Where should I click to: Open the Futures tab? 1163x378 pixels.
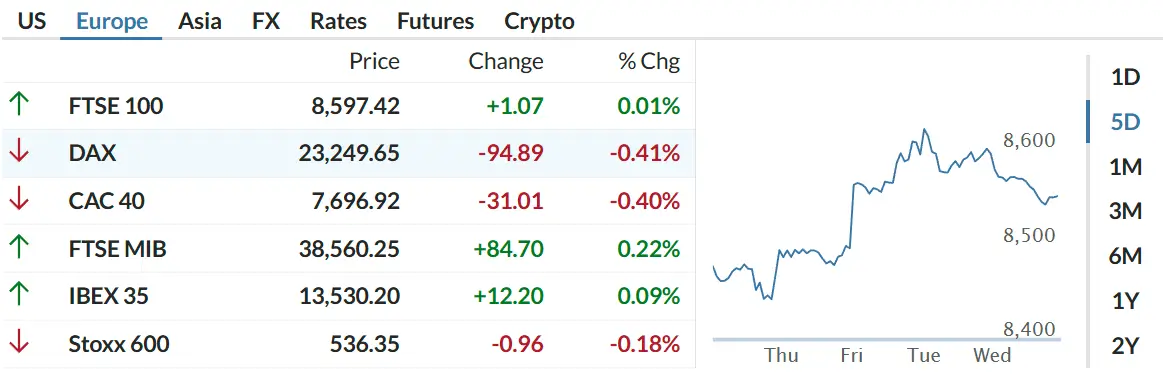(x=435, y=21)
